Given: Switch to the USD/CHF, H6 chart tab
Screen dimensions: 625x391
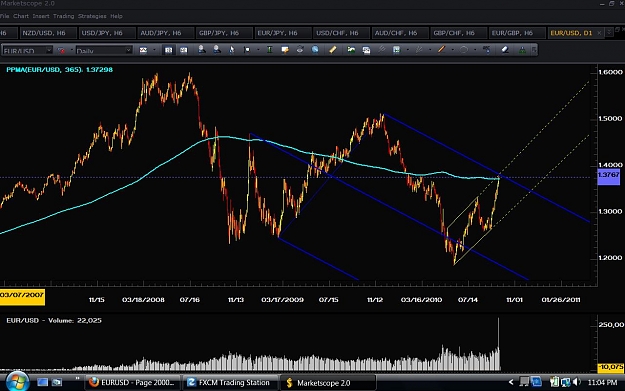Looking at the screenshot, I should (x=341, y=33).
